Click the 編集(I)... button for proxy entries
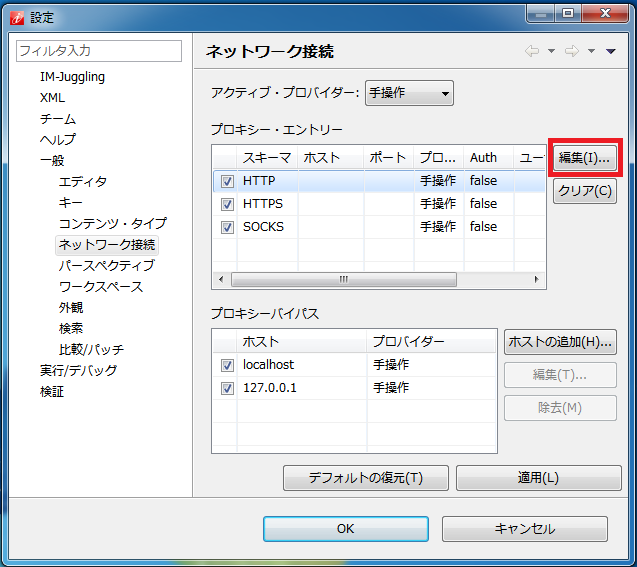Screen dimensions: 637x567 point(585,158)
